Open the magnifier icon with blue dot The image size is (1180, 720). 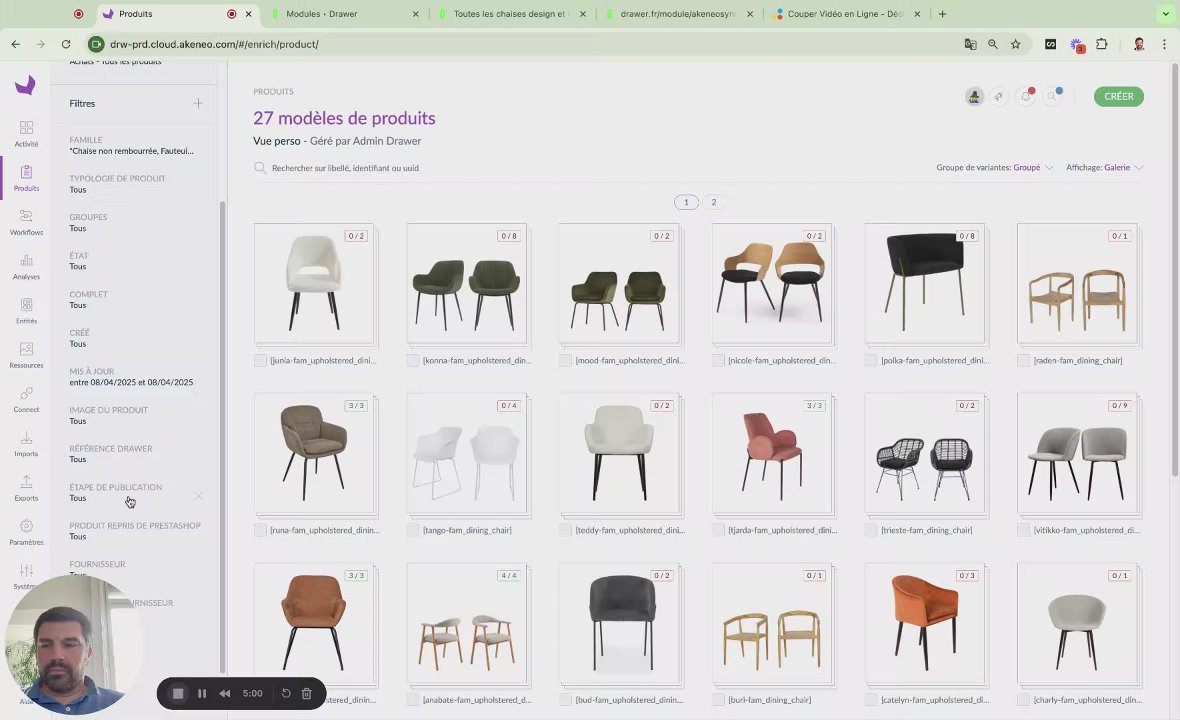(x=1052, y=96)
